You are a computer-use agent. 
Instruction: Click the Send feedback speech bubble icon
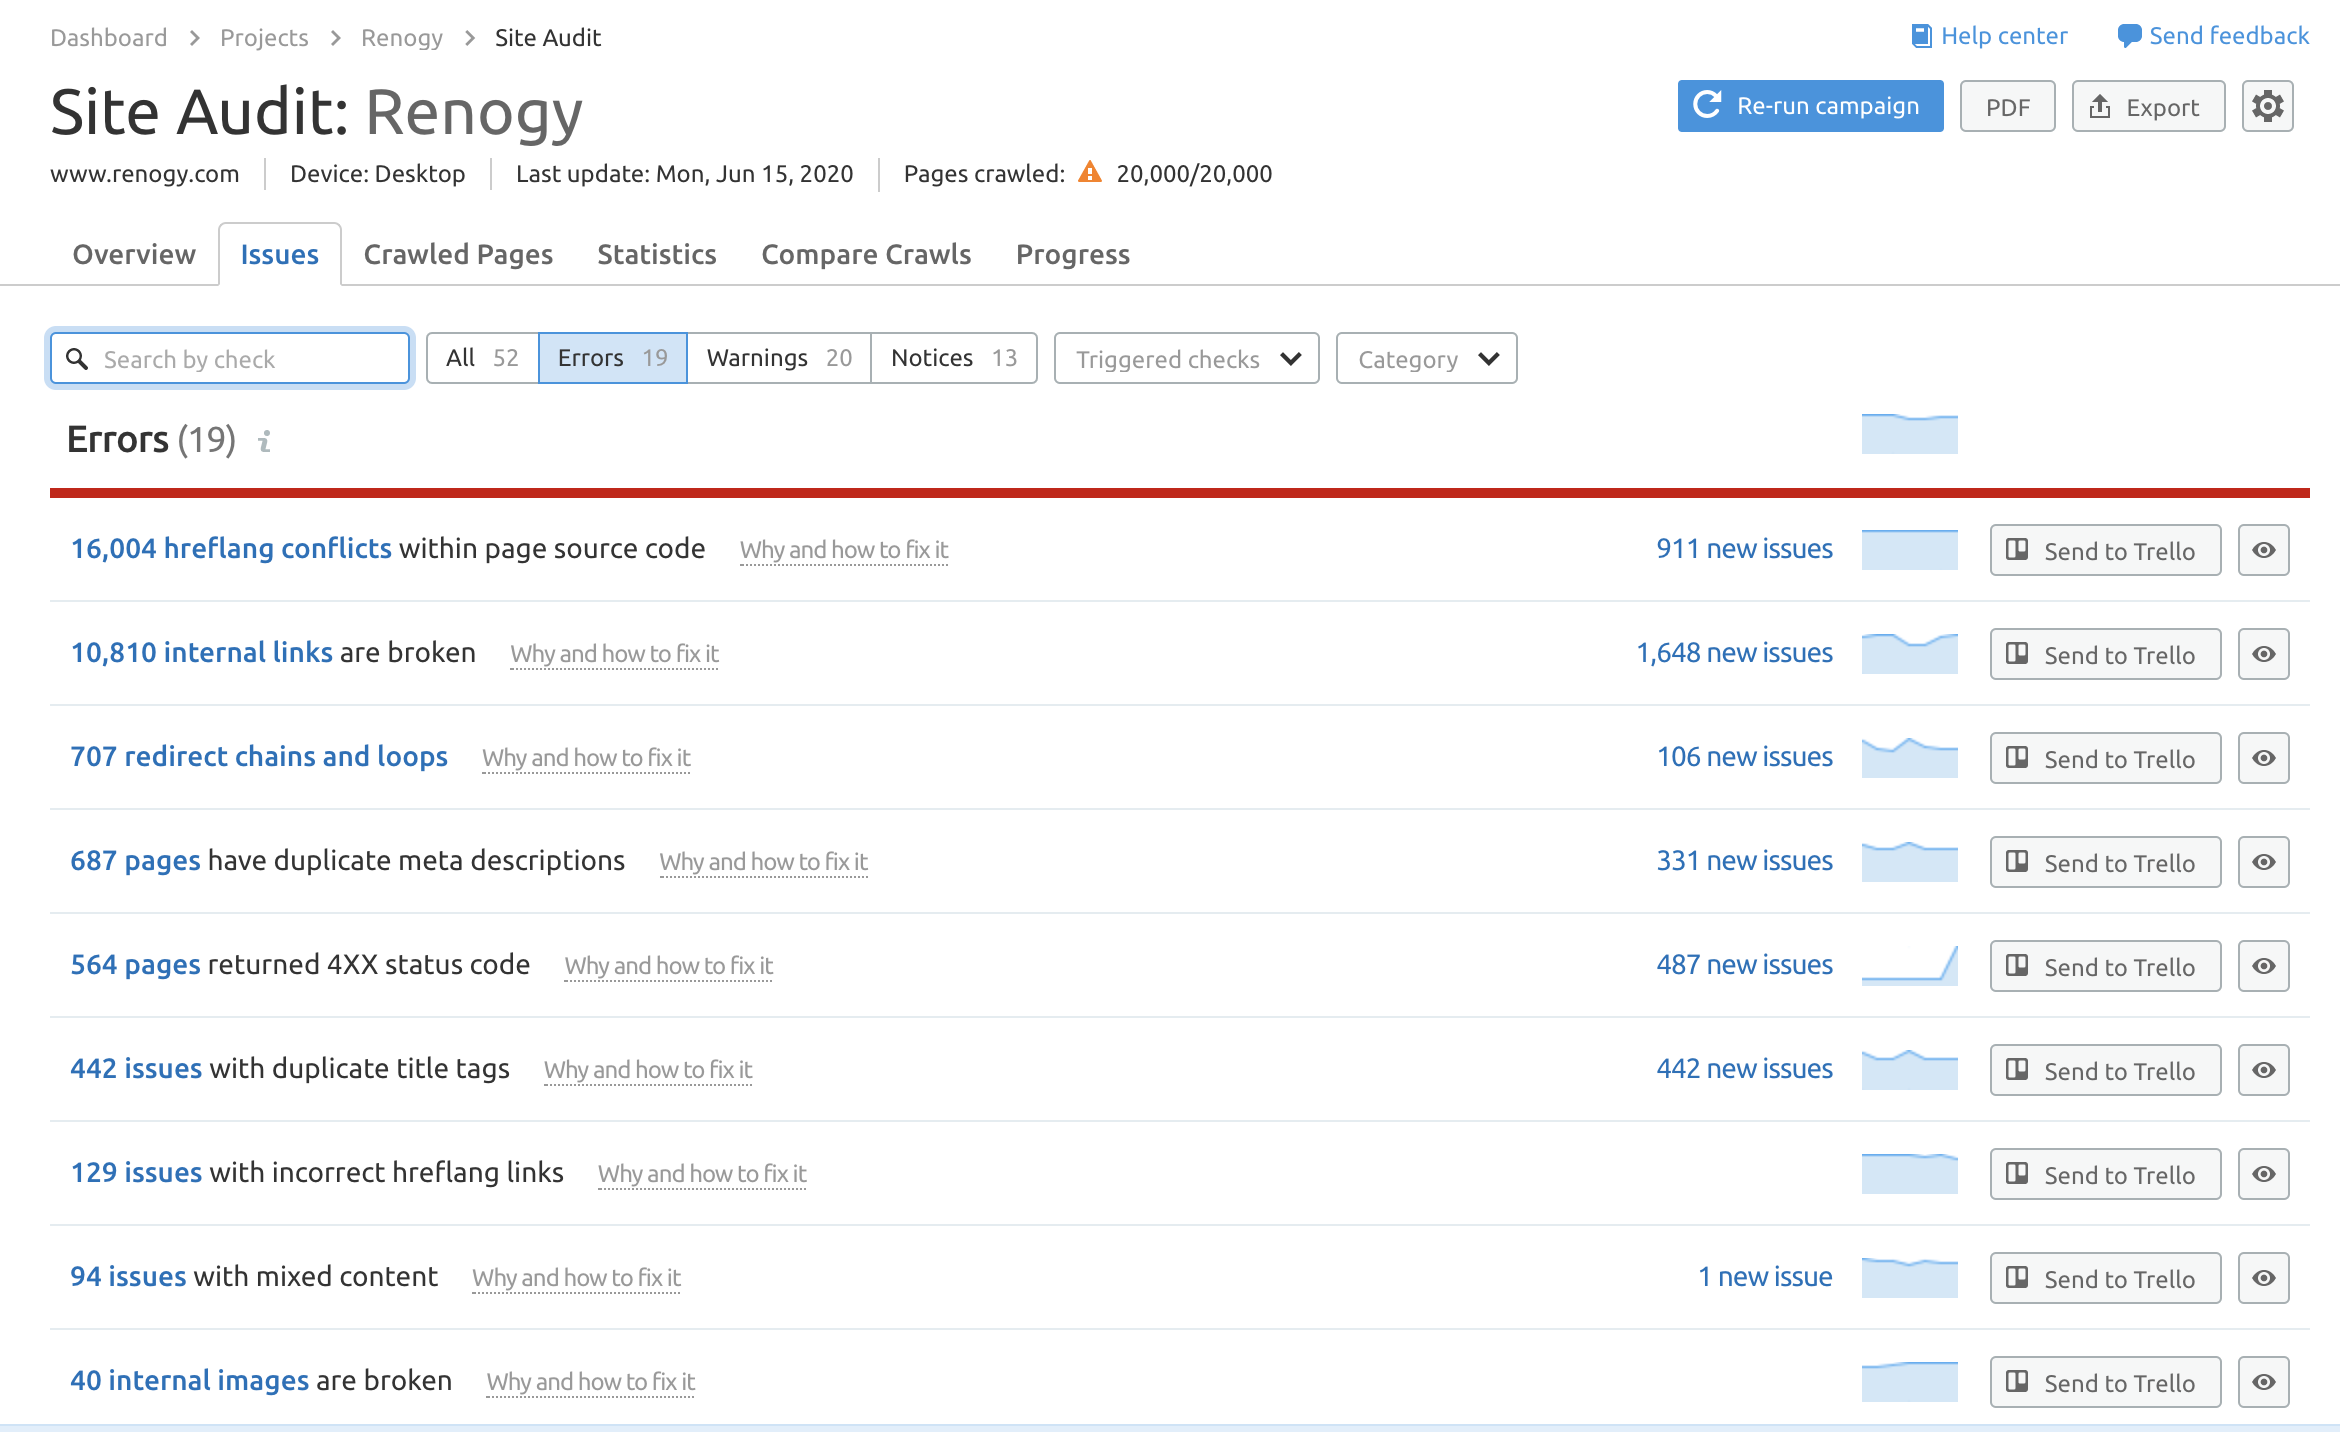pyautogui.click(x=2130, y=37)
